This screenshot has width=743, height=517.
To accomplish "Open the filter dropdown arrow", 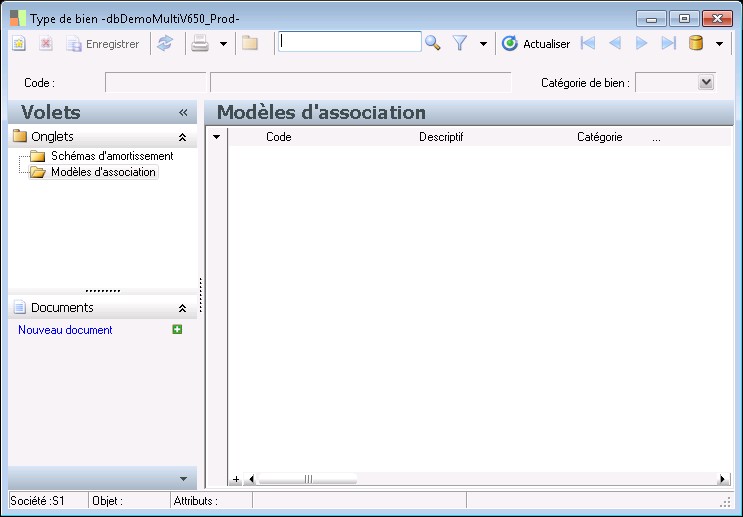I will 483,44.
